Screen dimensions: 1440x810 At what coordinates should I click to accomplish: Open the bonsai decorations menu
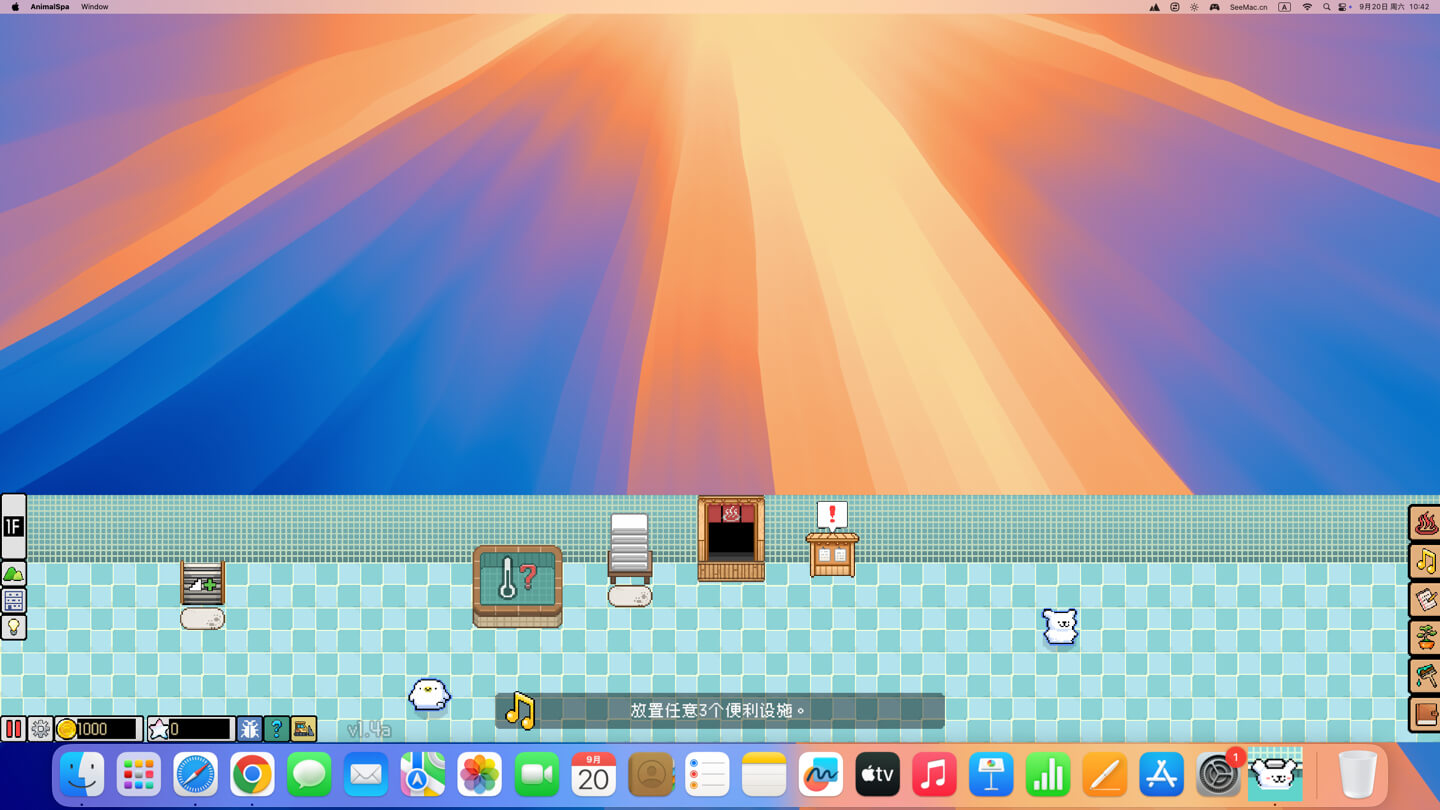click(1425, 637)
